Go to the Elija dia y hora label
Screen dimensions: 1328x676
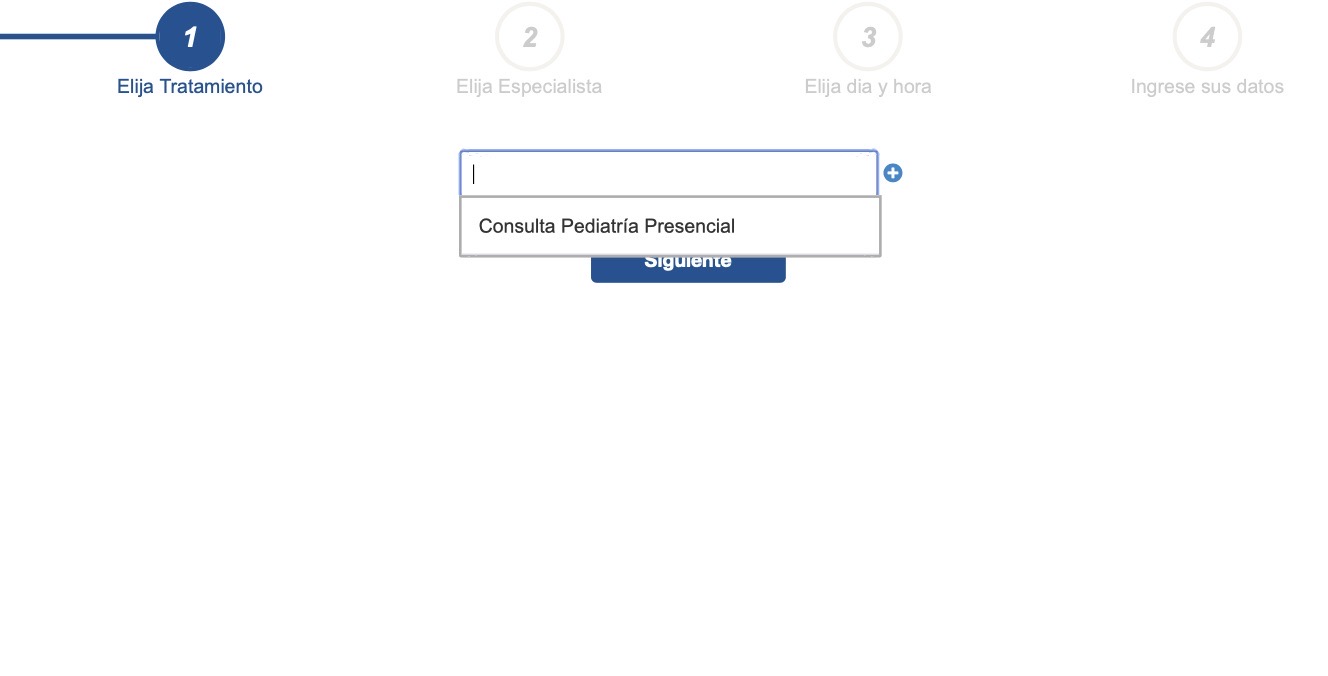[868, 86]
